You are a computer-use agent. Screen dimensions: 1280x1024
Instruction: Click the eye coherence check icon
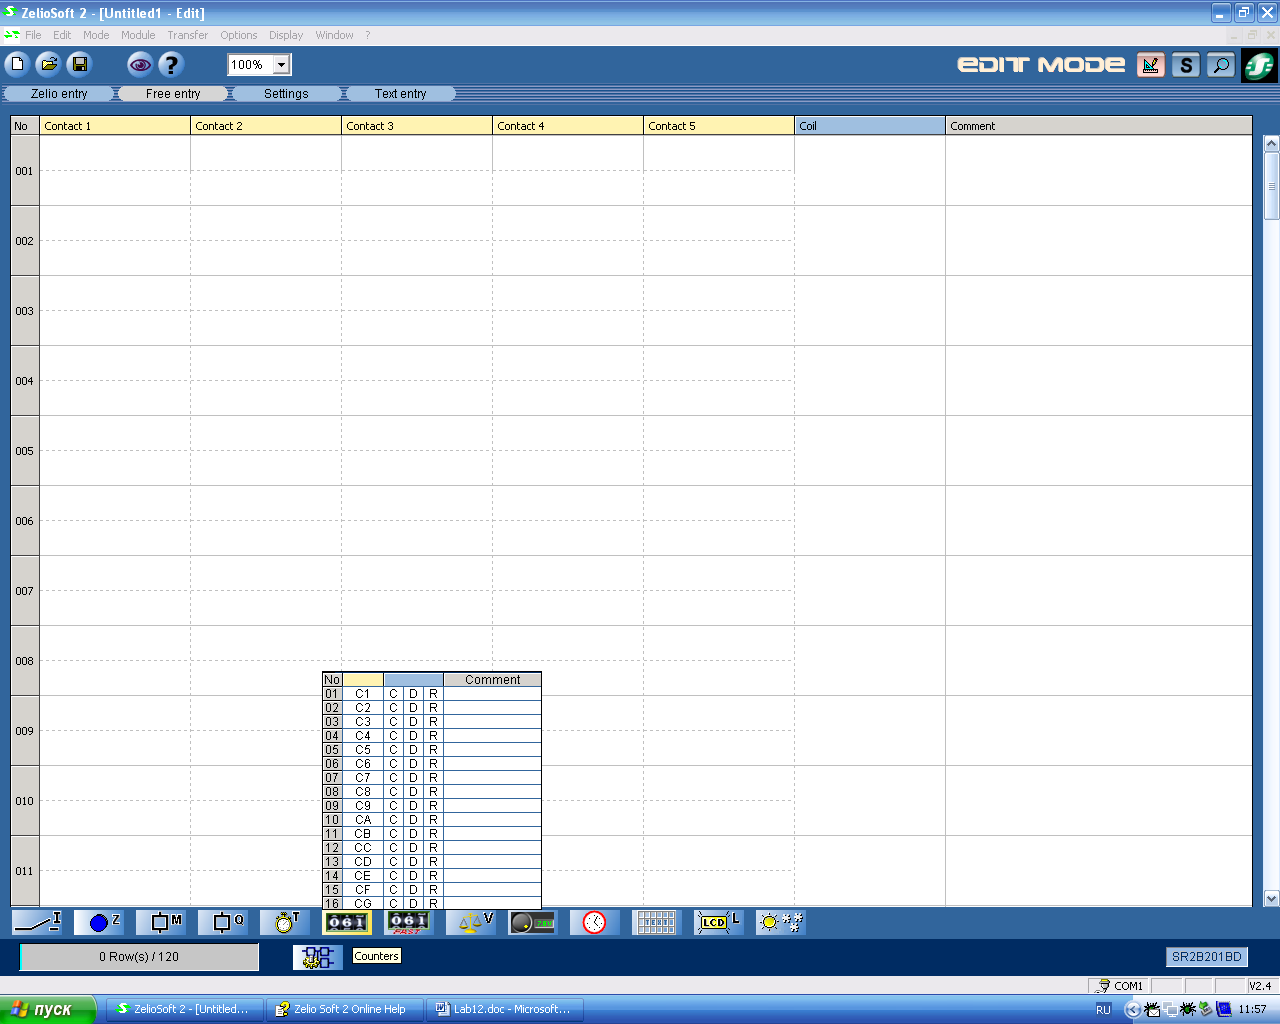point(140,65)
